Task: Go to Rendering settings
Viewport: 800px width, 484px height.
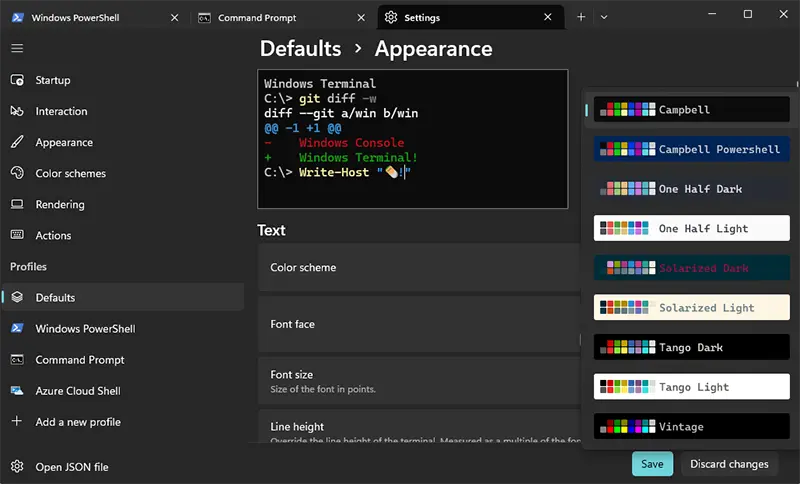Action: click(122, 205)
